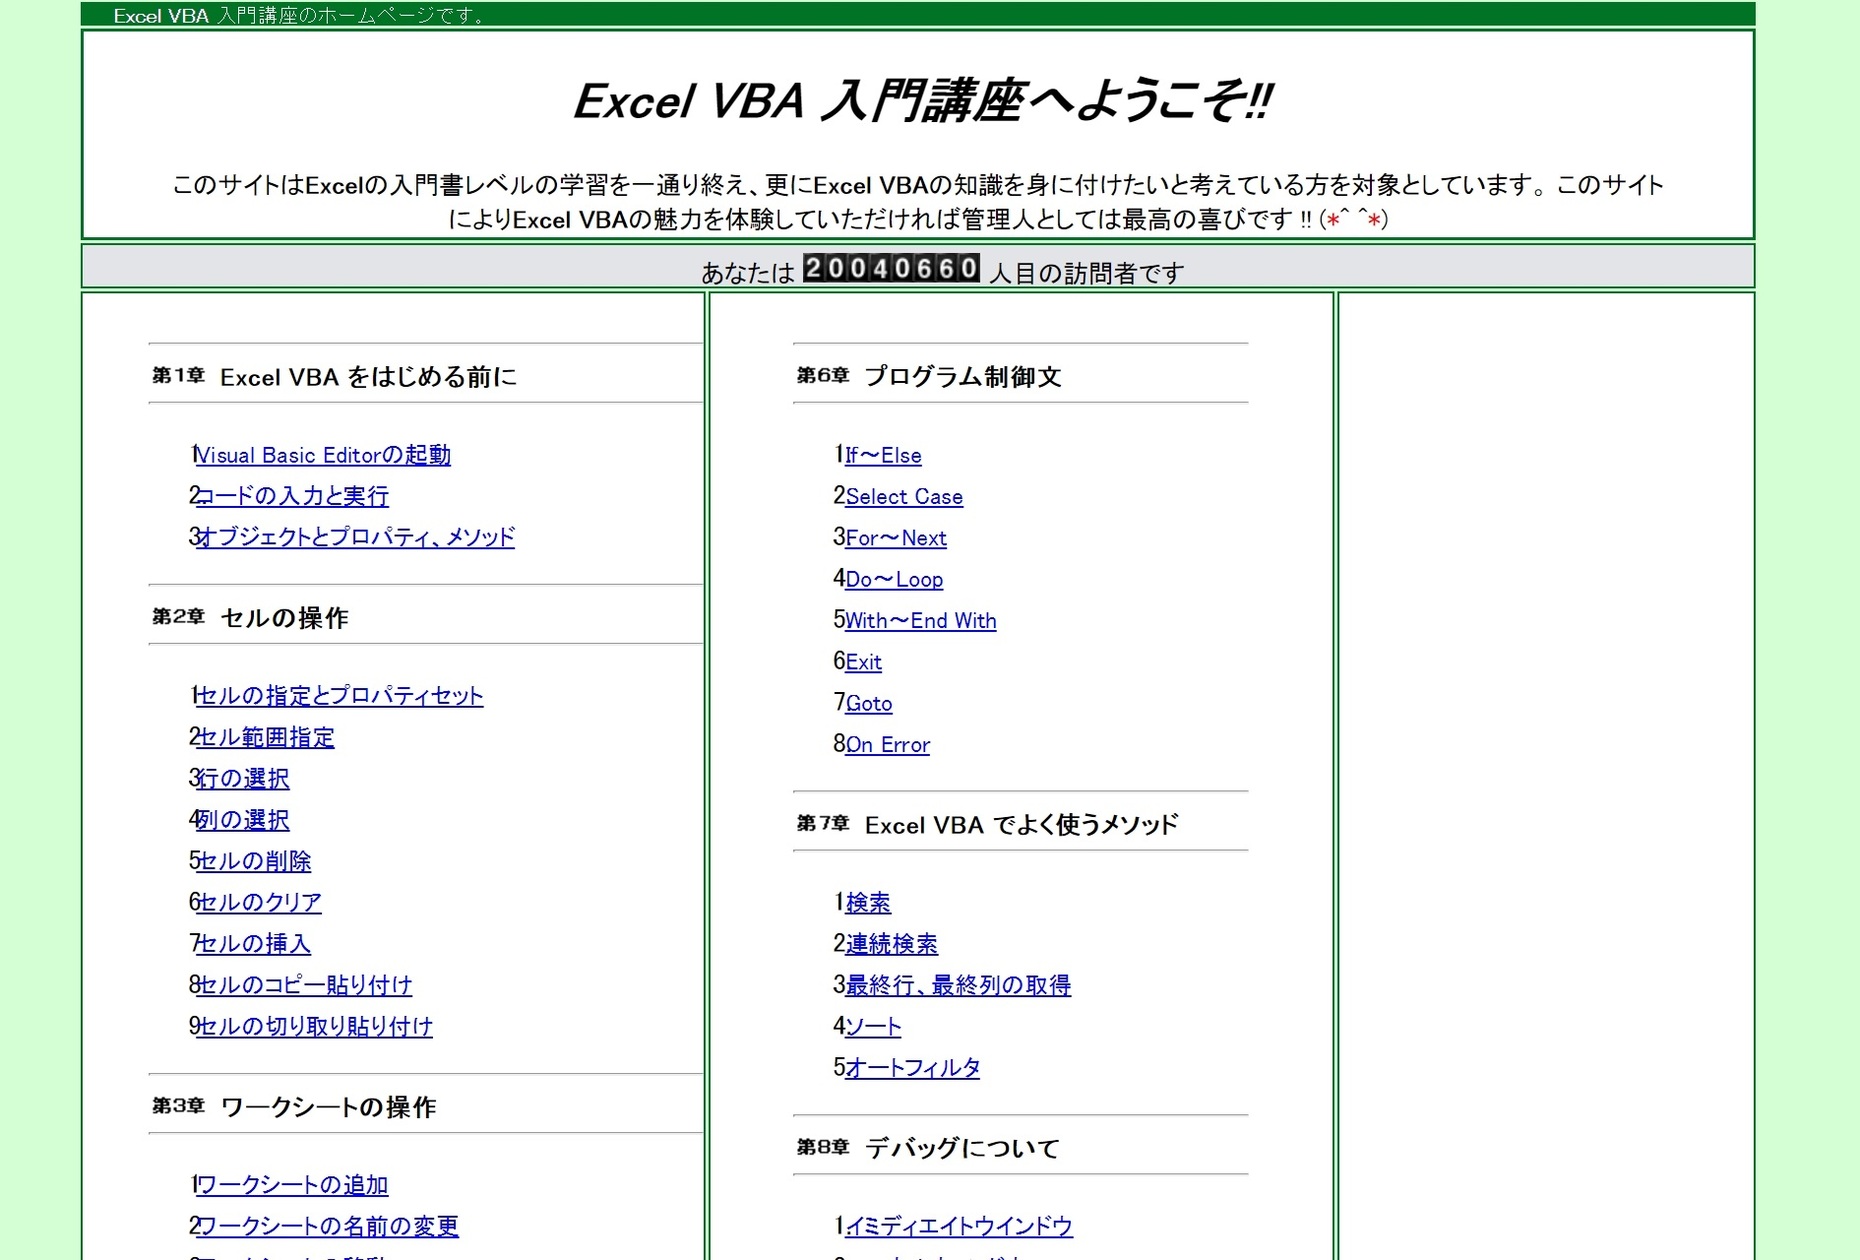The width and height of the screenshot is (1860, 1260).
Task: Open the セルのクリア lesson
Action: 258,902
